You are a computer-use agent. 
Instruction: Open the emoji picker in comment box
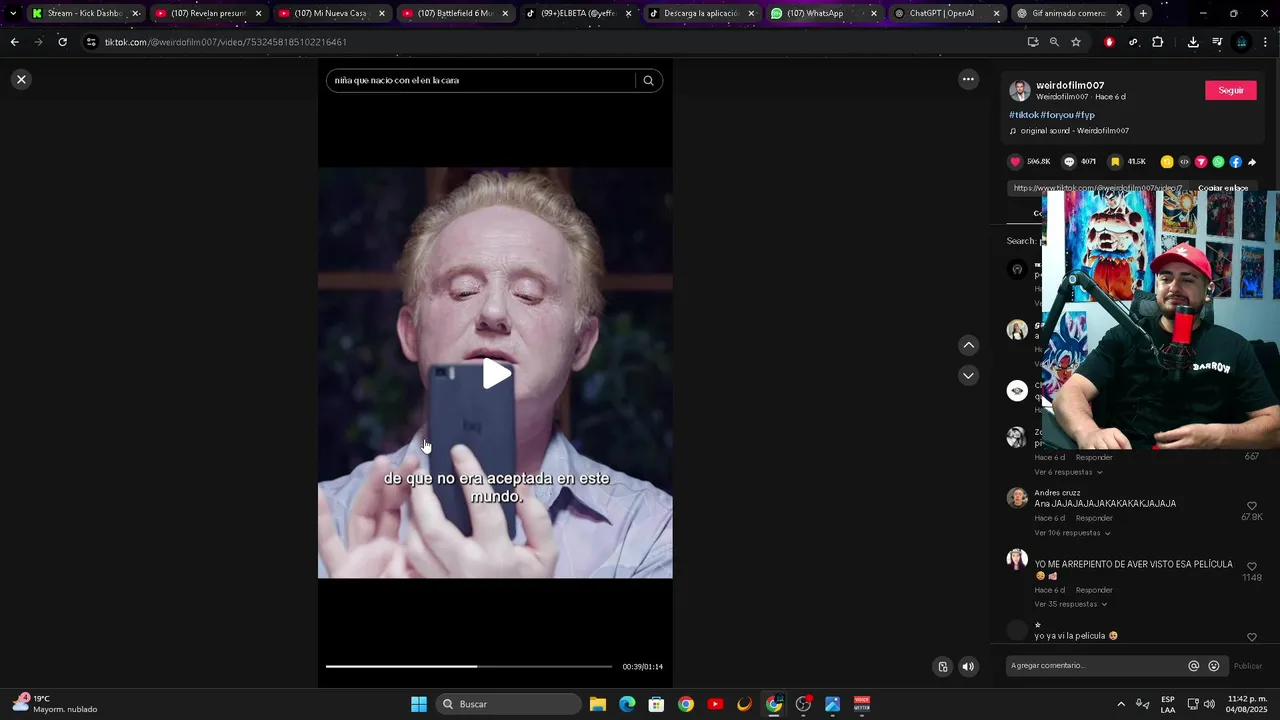point(1214,666)
